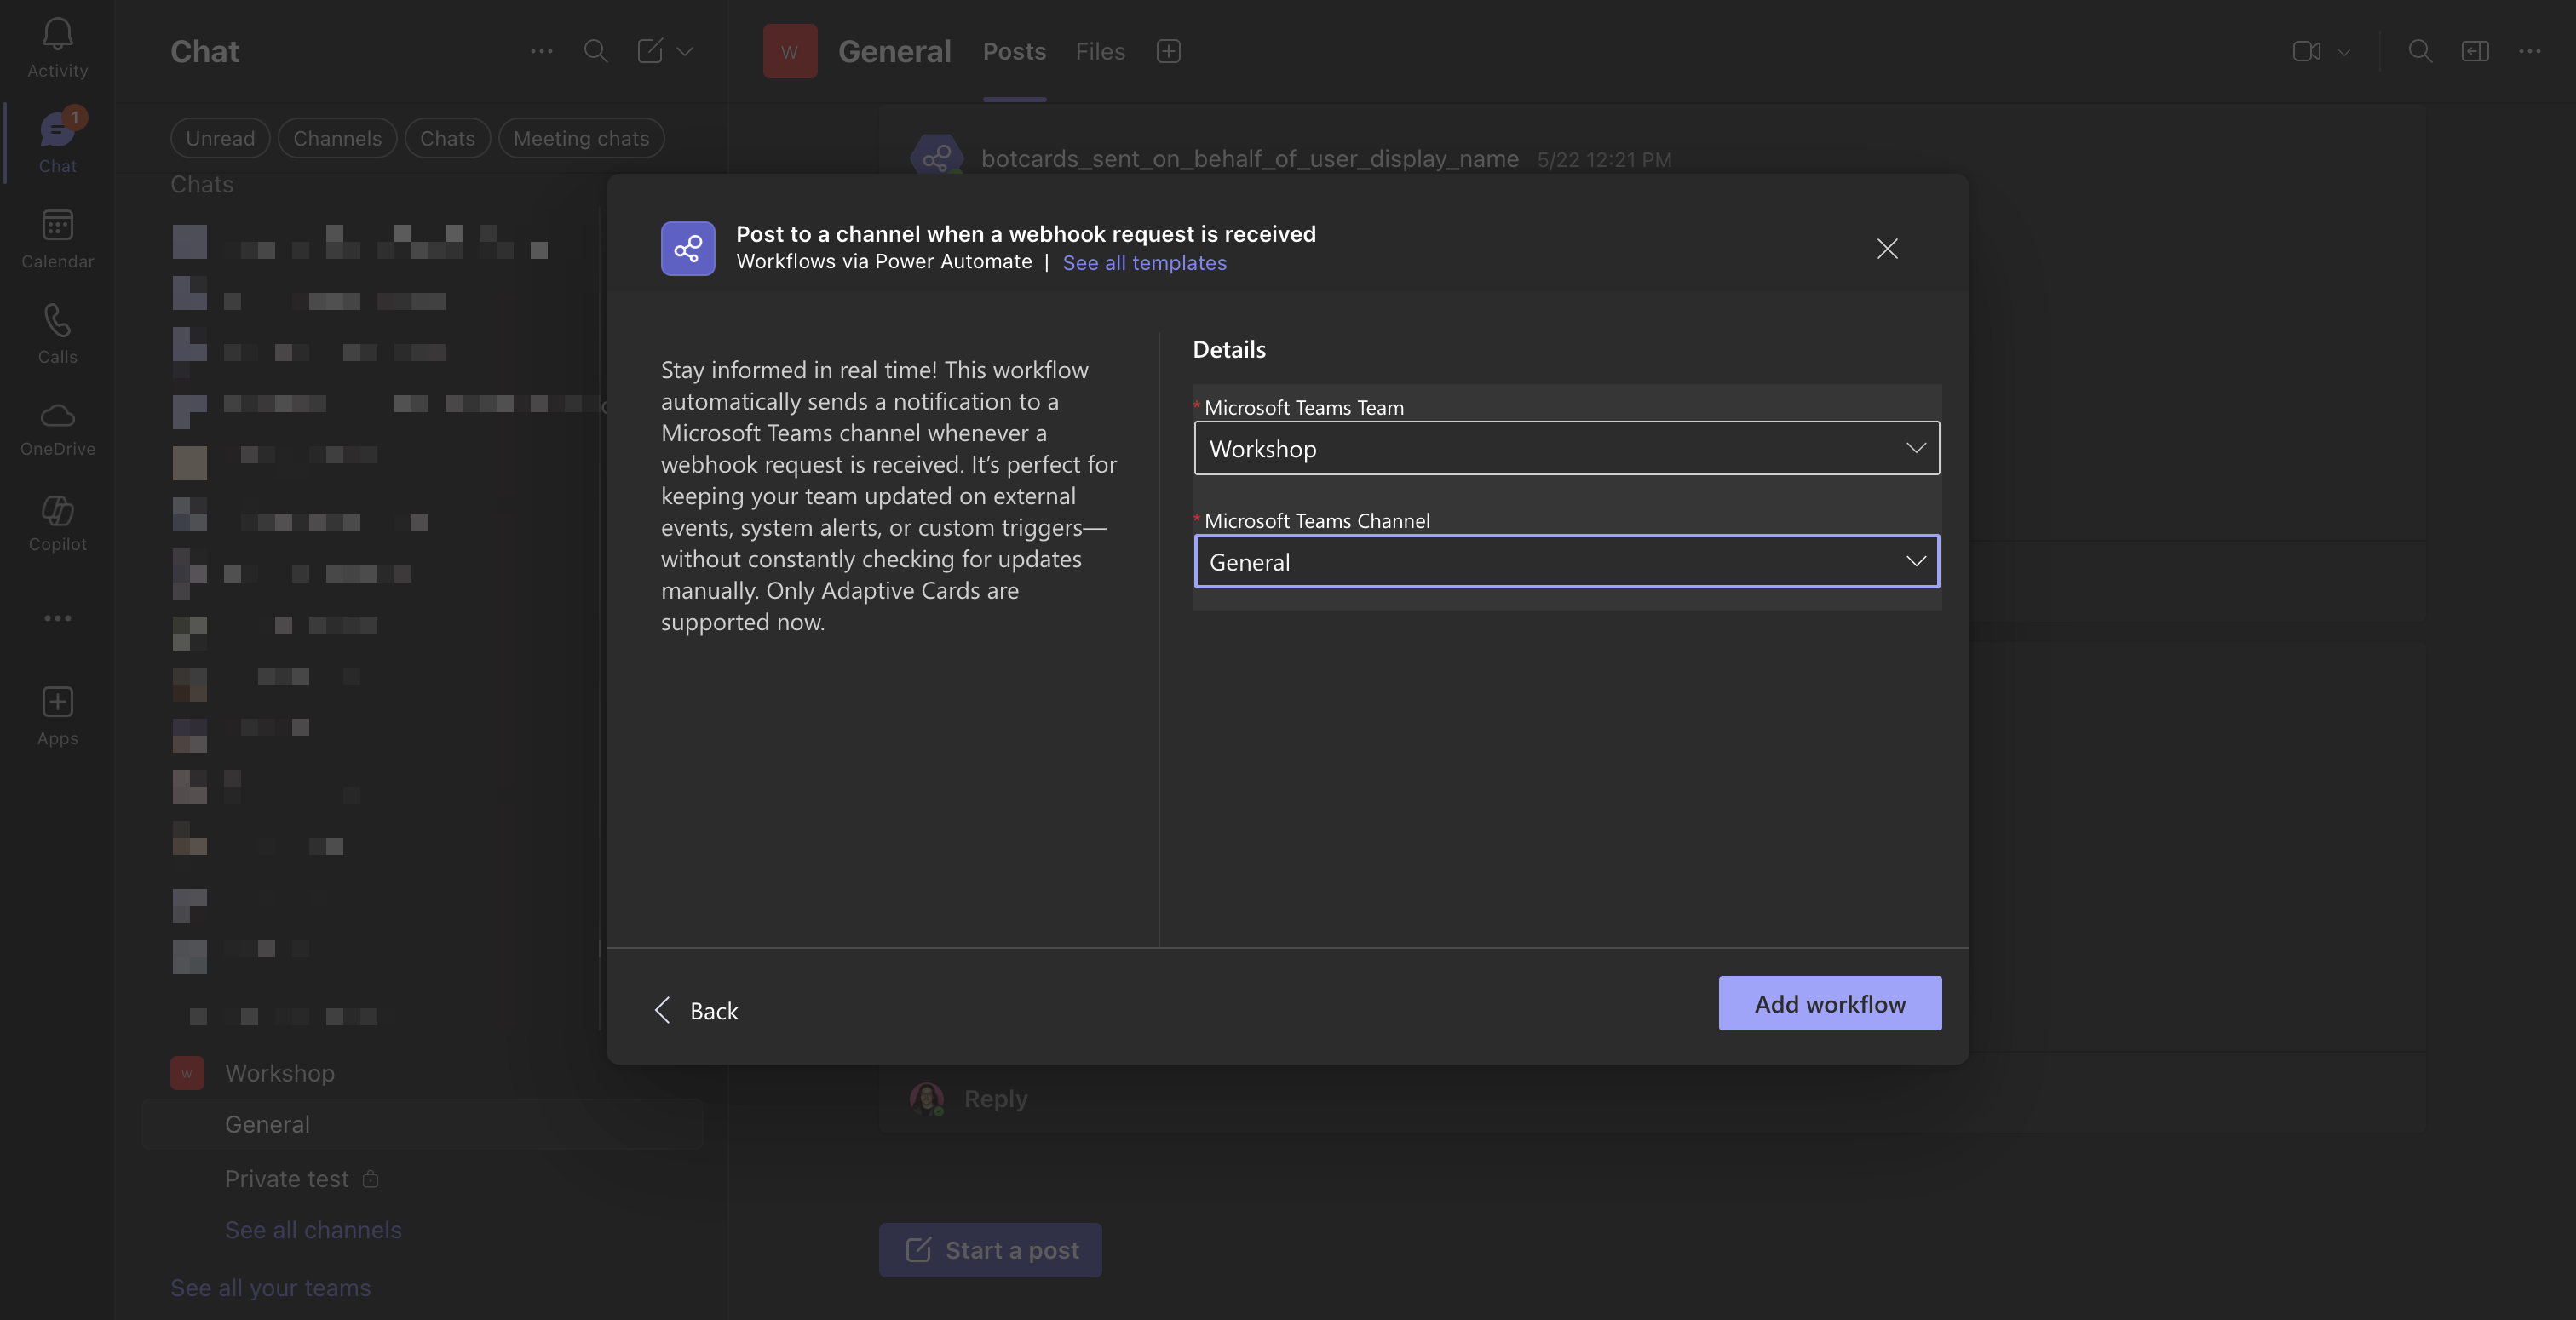The width and height of the screenshot is (2576, 1320).
Task: Open the Microsoft Teams Team dropdown
Action: click(1566, 448)
